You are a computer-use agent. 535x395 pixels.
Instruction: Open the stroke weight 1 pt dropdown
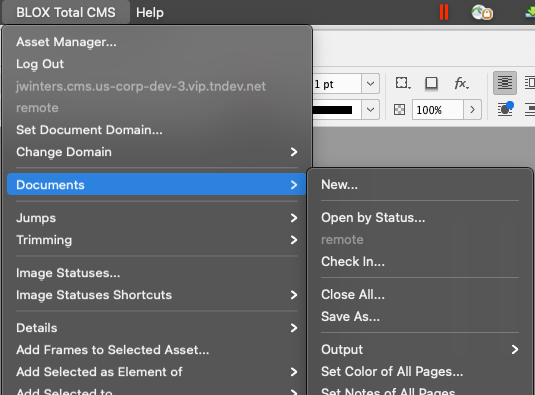[370, 84]
